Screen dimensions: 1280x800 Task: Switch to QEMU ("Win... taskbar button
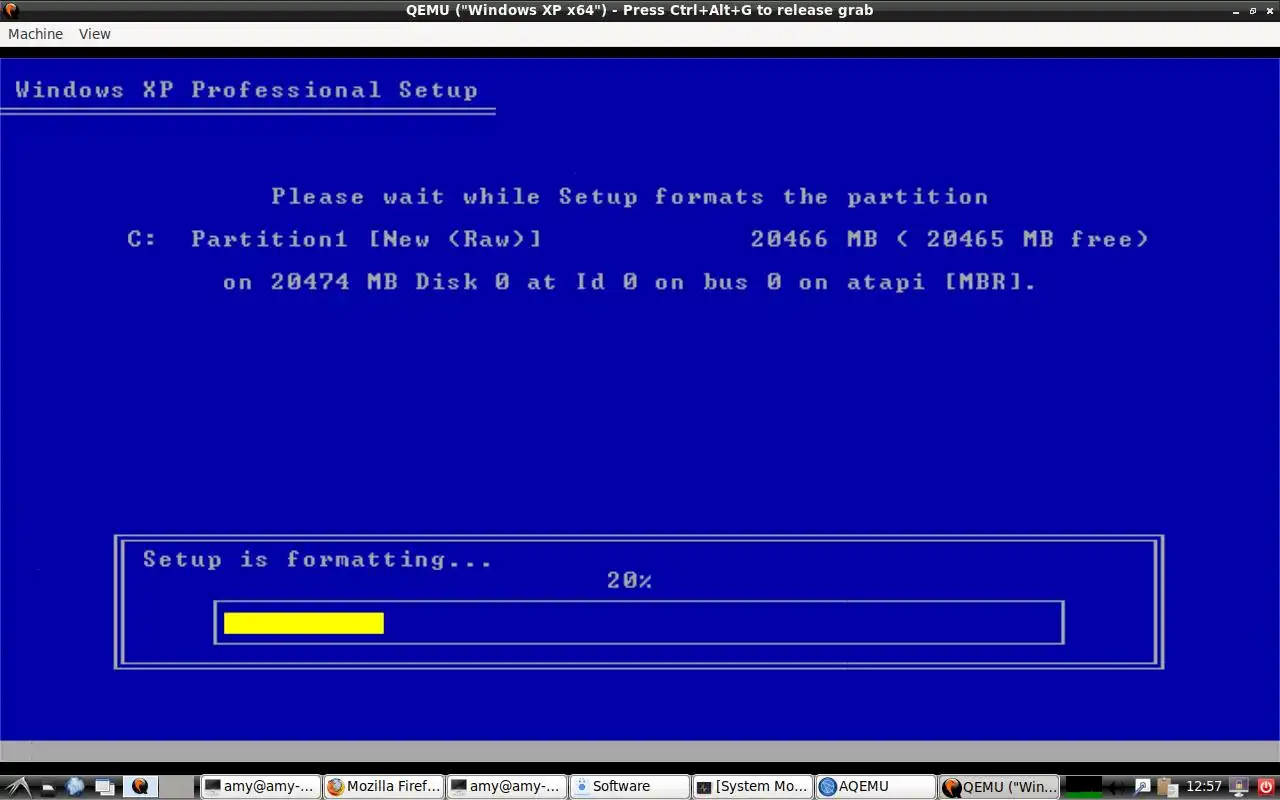point(999,787)
